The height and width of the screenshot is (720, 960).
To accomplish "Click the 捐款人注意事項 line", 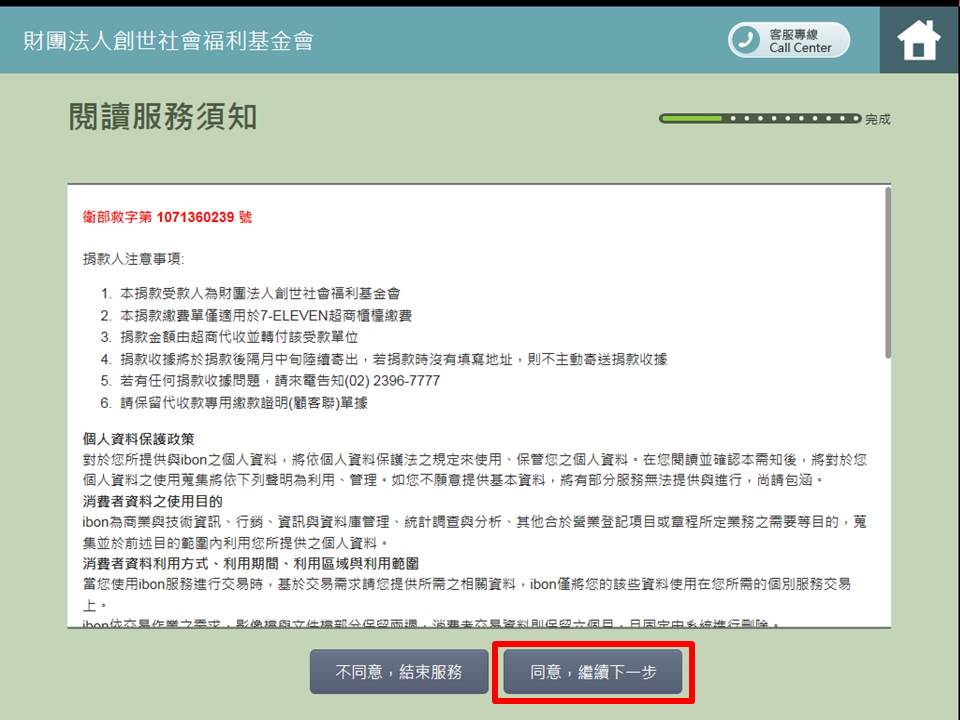I will (133, 259).
